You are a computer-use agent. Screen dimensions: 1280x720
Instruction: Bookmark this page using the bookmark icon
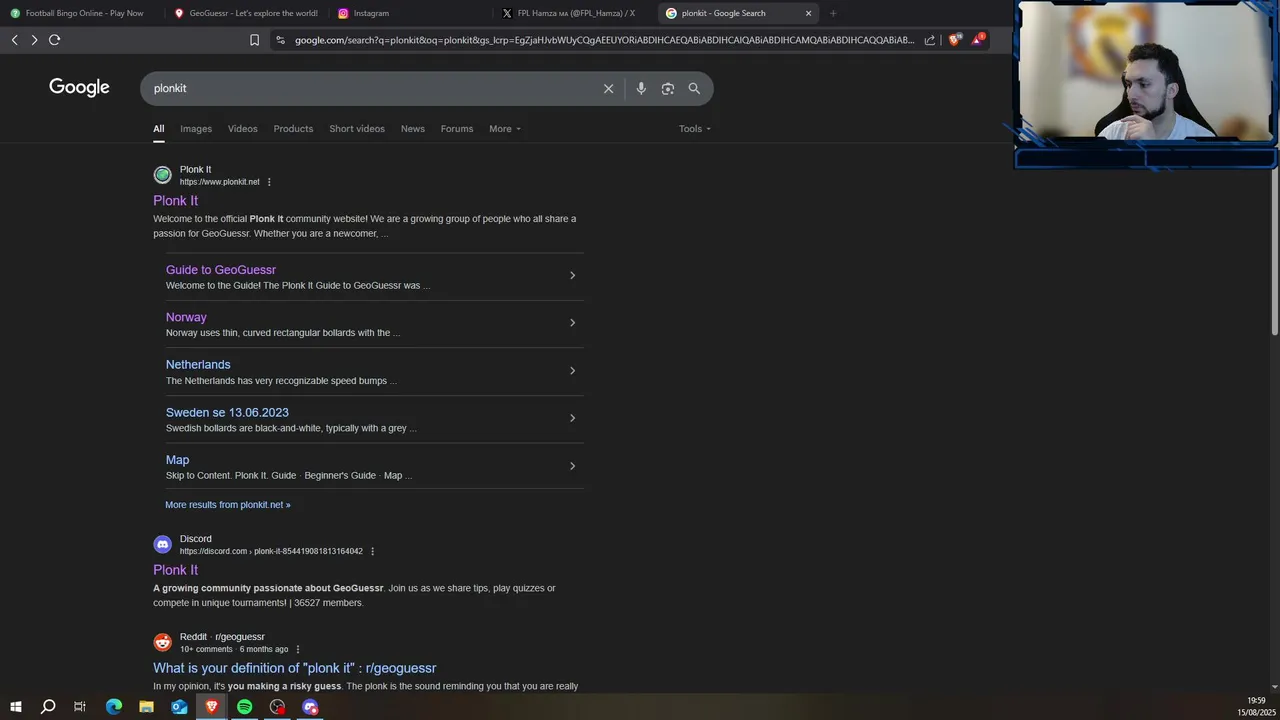coord(254,40)
